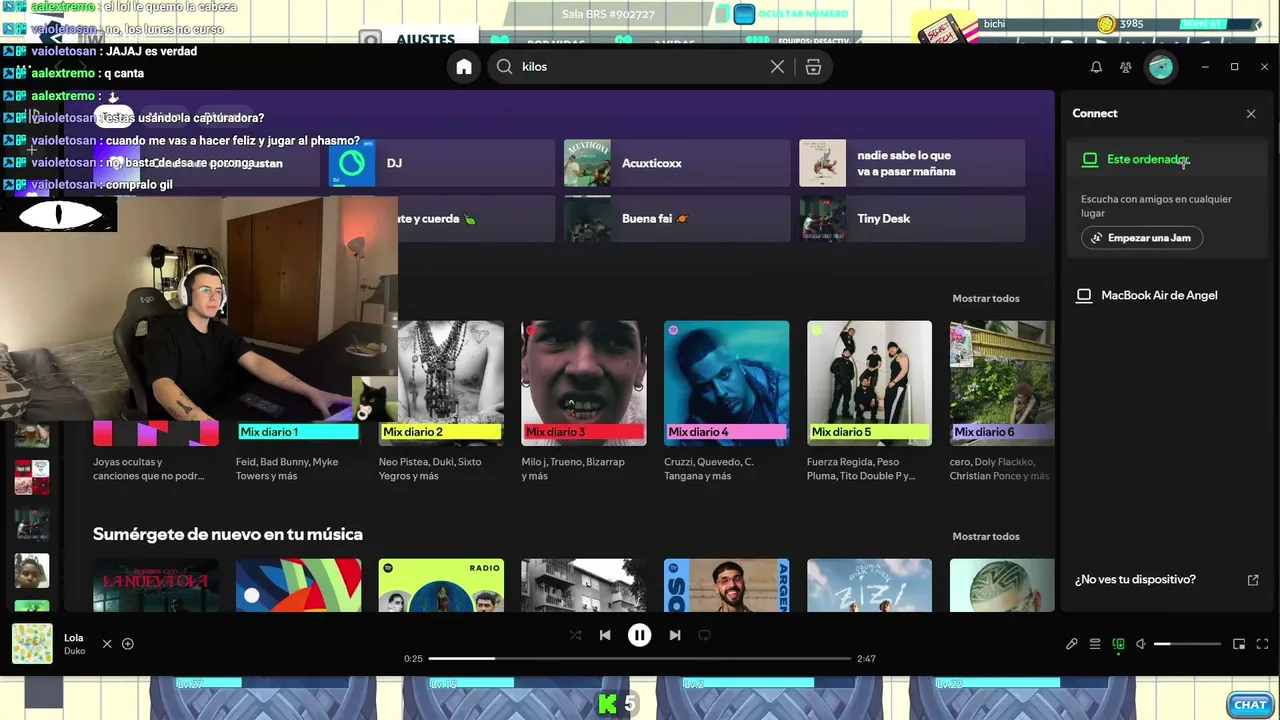Viewport: 1280px width, 720px height.
Task: Open Friend Activity icon
Action: point(1126,67)
